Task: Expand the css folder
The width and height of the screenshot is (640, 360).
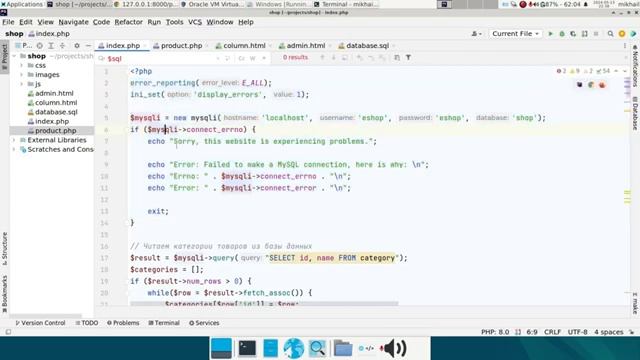Action: coord(22,65)
